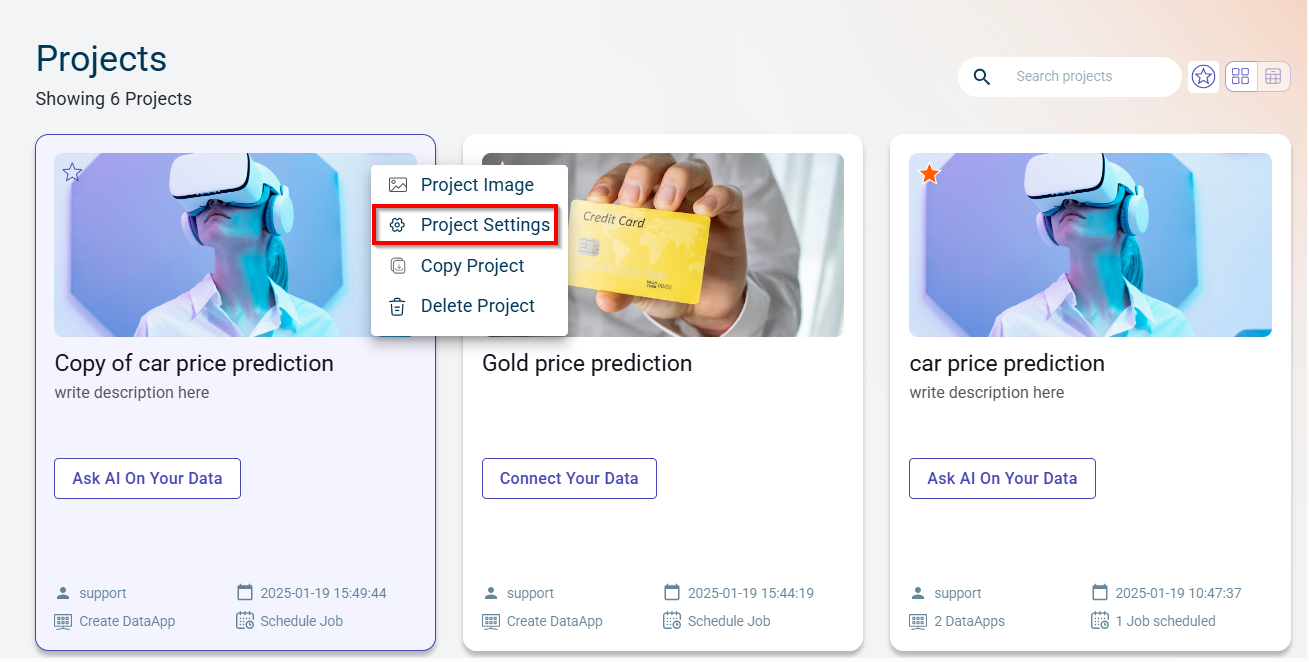This screenshot has height=662, width=1309.
Task: Select Delete Project in the menu
Action: [x=477, y=306]
